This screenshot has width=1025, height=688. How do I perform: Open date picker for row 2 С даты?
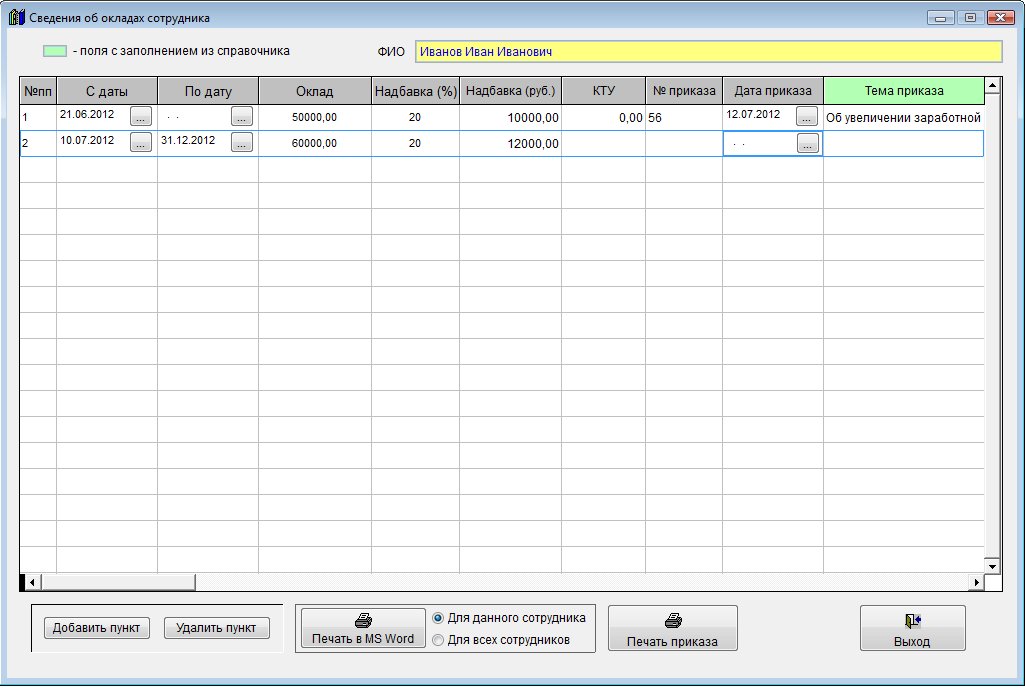[141, 143]
